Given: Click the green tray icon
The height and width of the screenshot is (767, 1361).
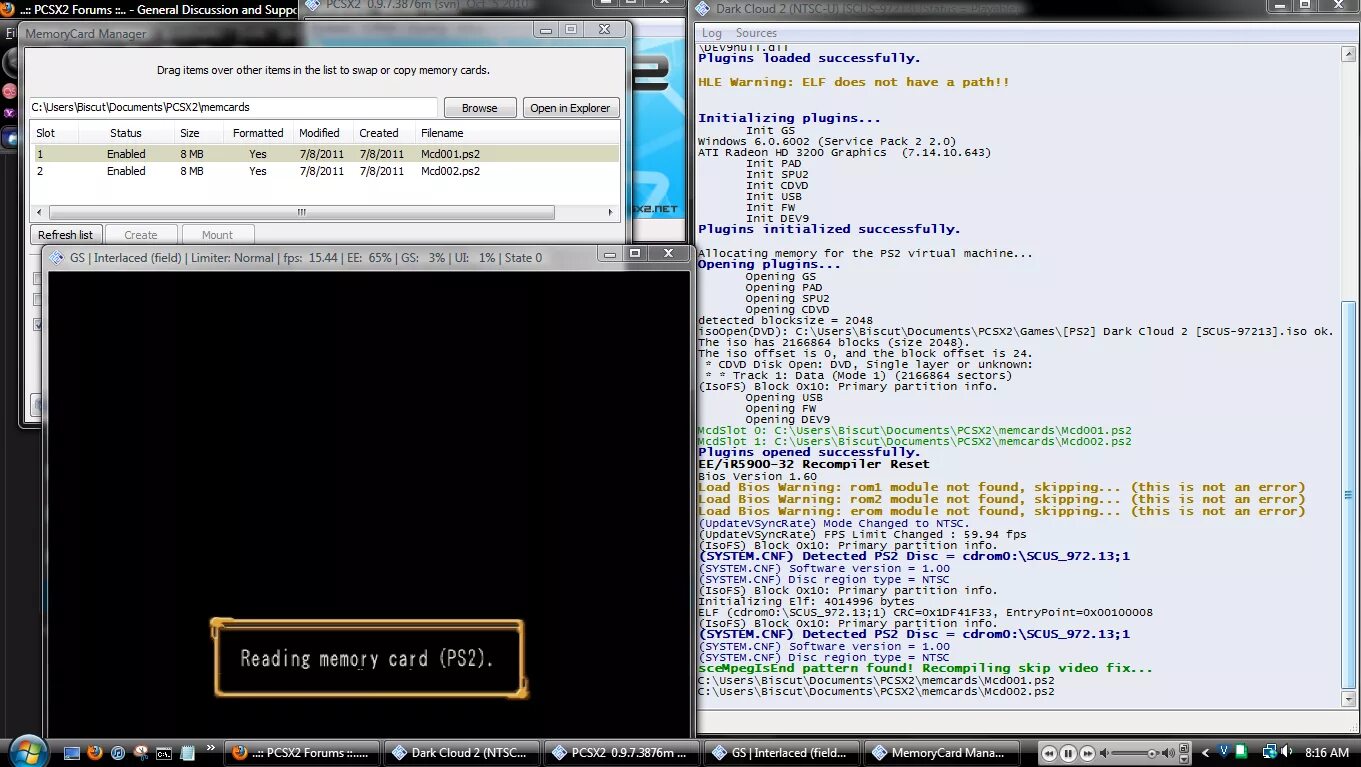Looking at the screenshot, I should 1243,752.
